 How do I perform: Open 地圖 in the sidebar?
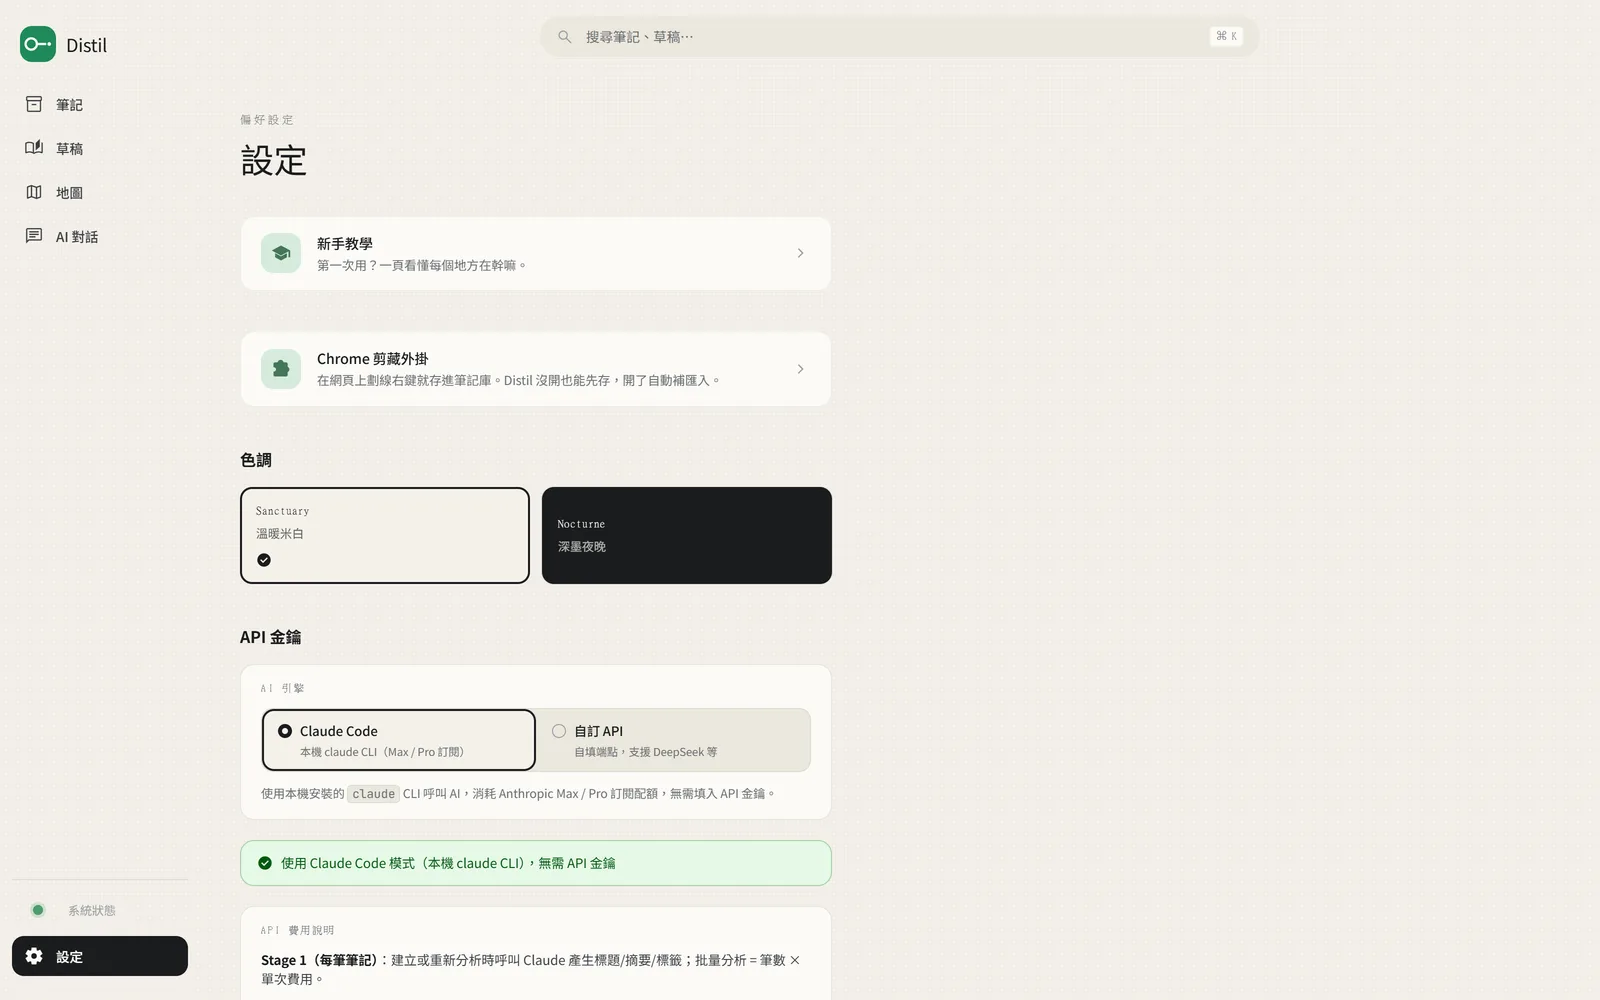click(100, 193)
